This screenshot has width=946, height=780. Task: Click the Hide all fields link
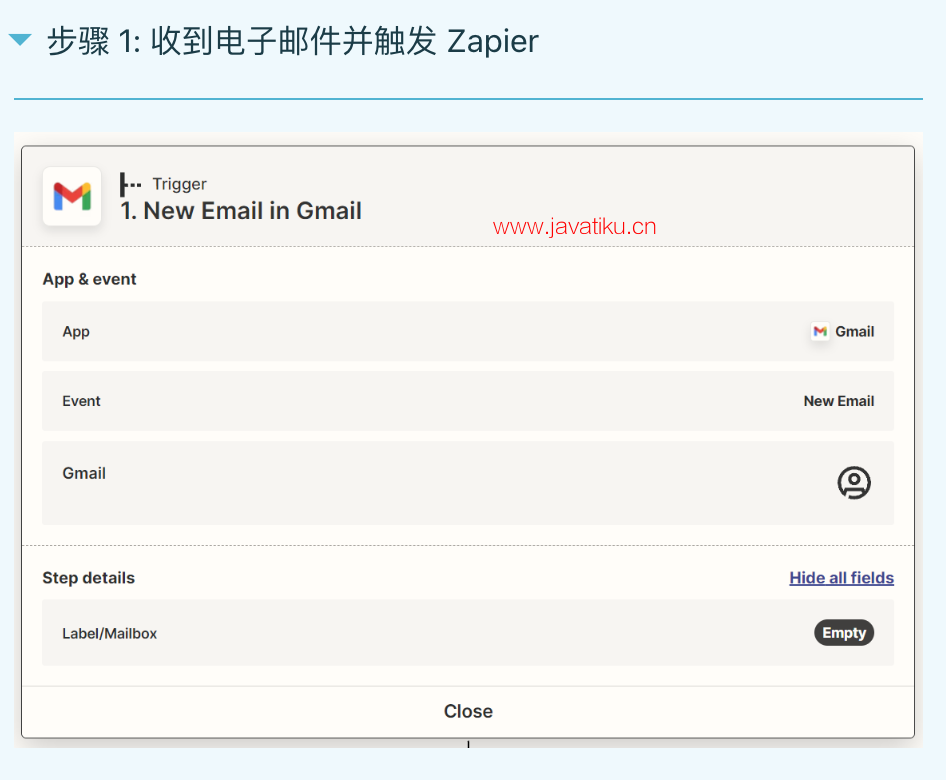pyautogui.click(x=842, y=577)
